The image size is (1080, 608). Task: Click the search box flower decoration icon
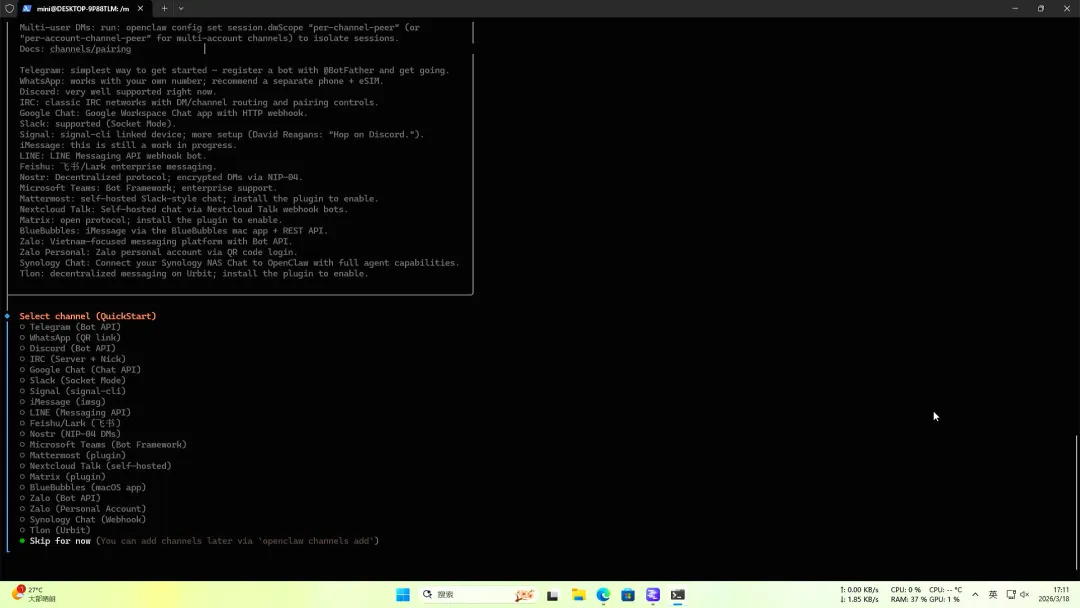tap(524, 595)
